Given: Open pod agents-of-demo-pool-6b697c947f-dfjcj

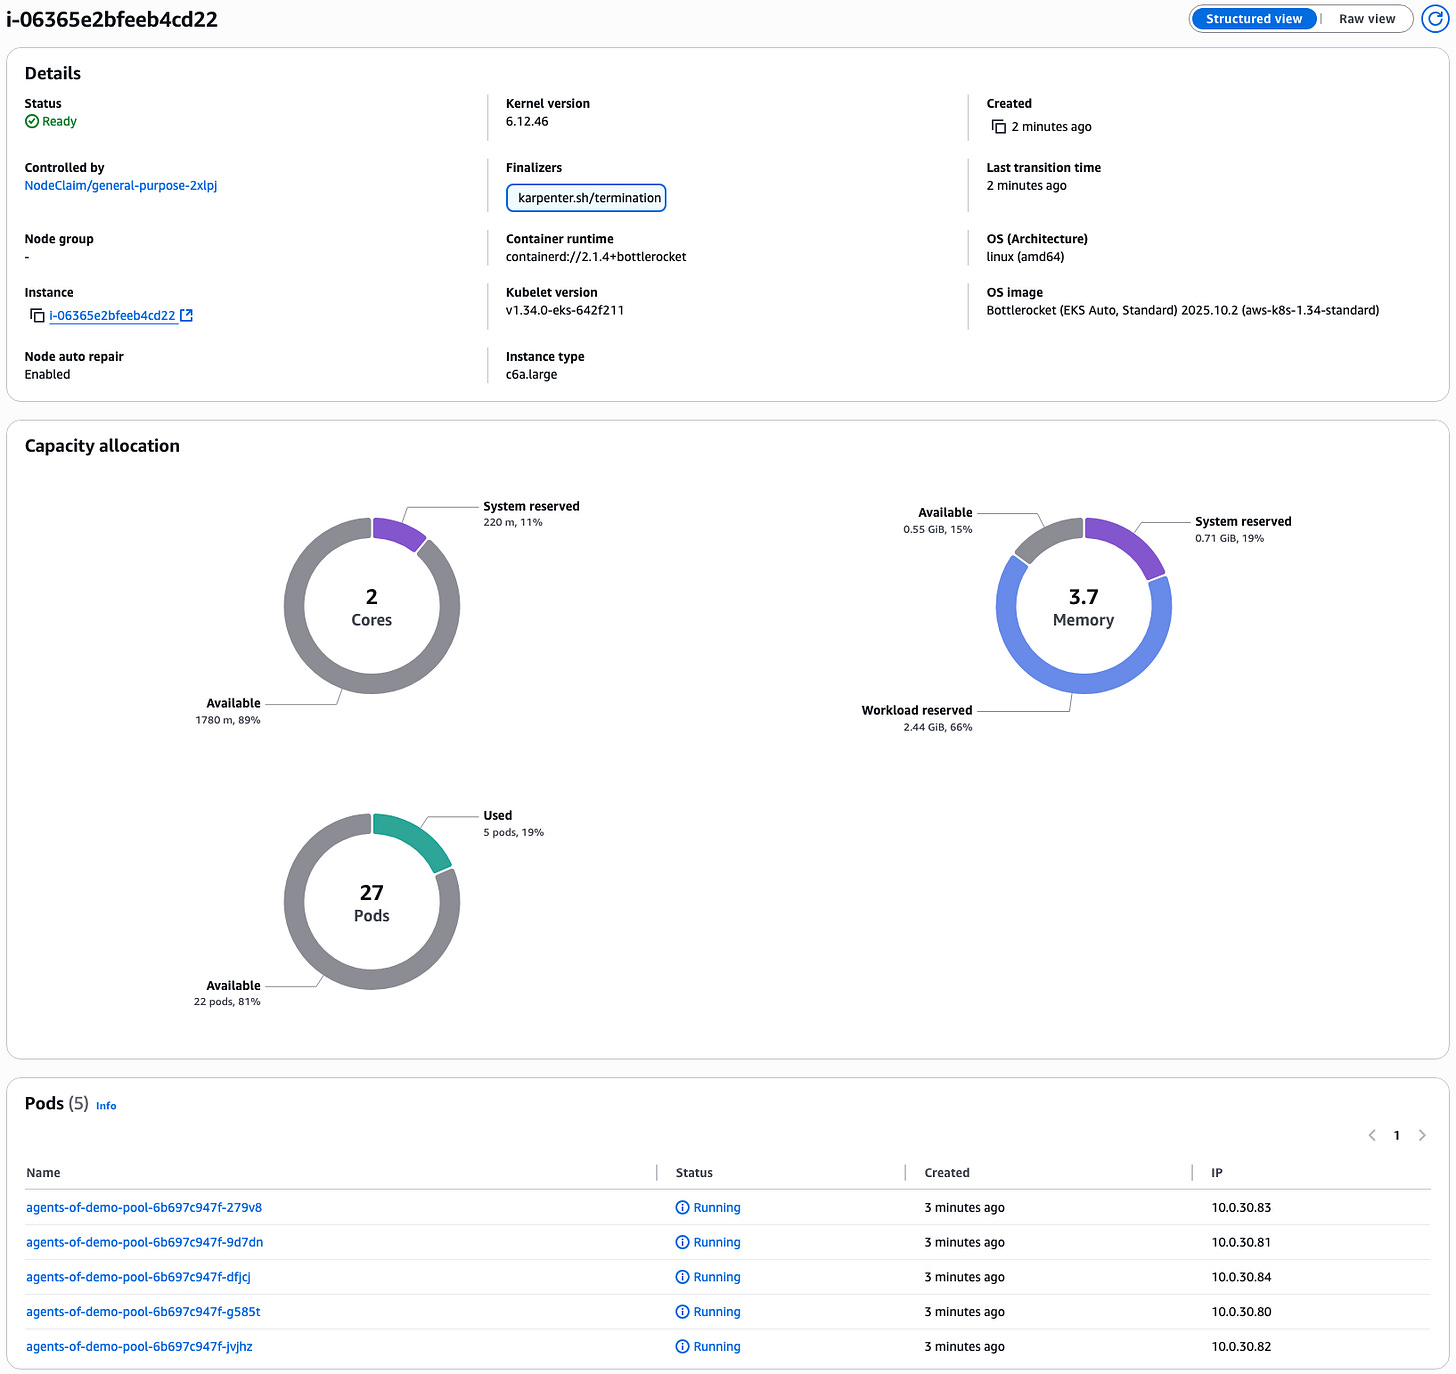Looking at the screenshot, I should click(137, 1277).
